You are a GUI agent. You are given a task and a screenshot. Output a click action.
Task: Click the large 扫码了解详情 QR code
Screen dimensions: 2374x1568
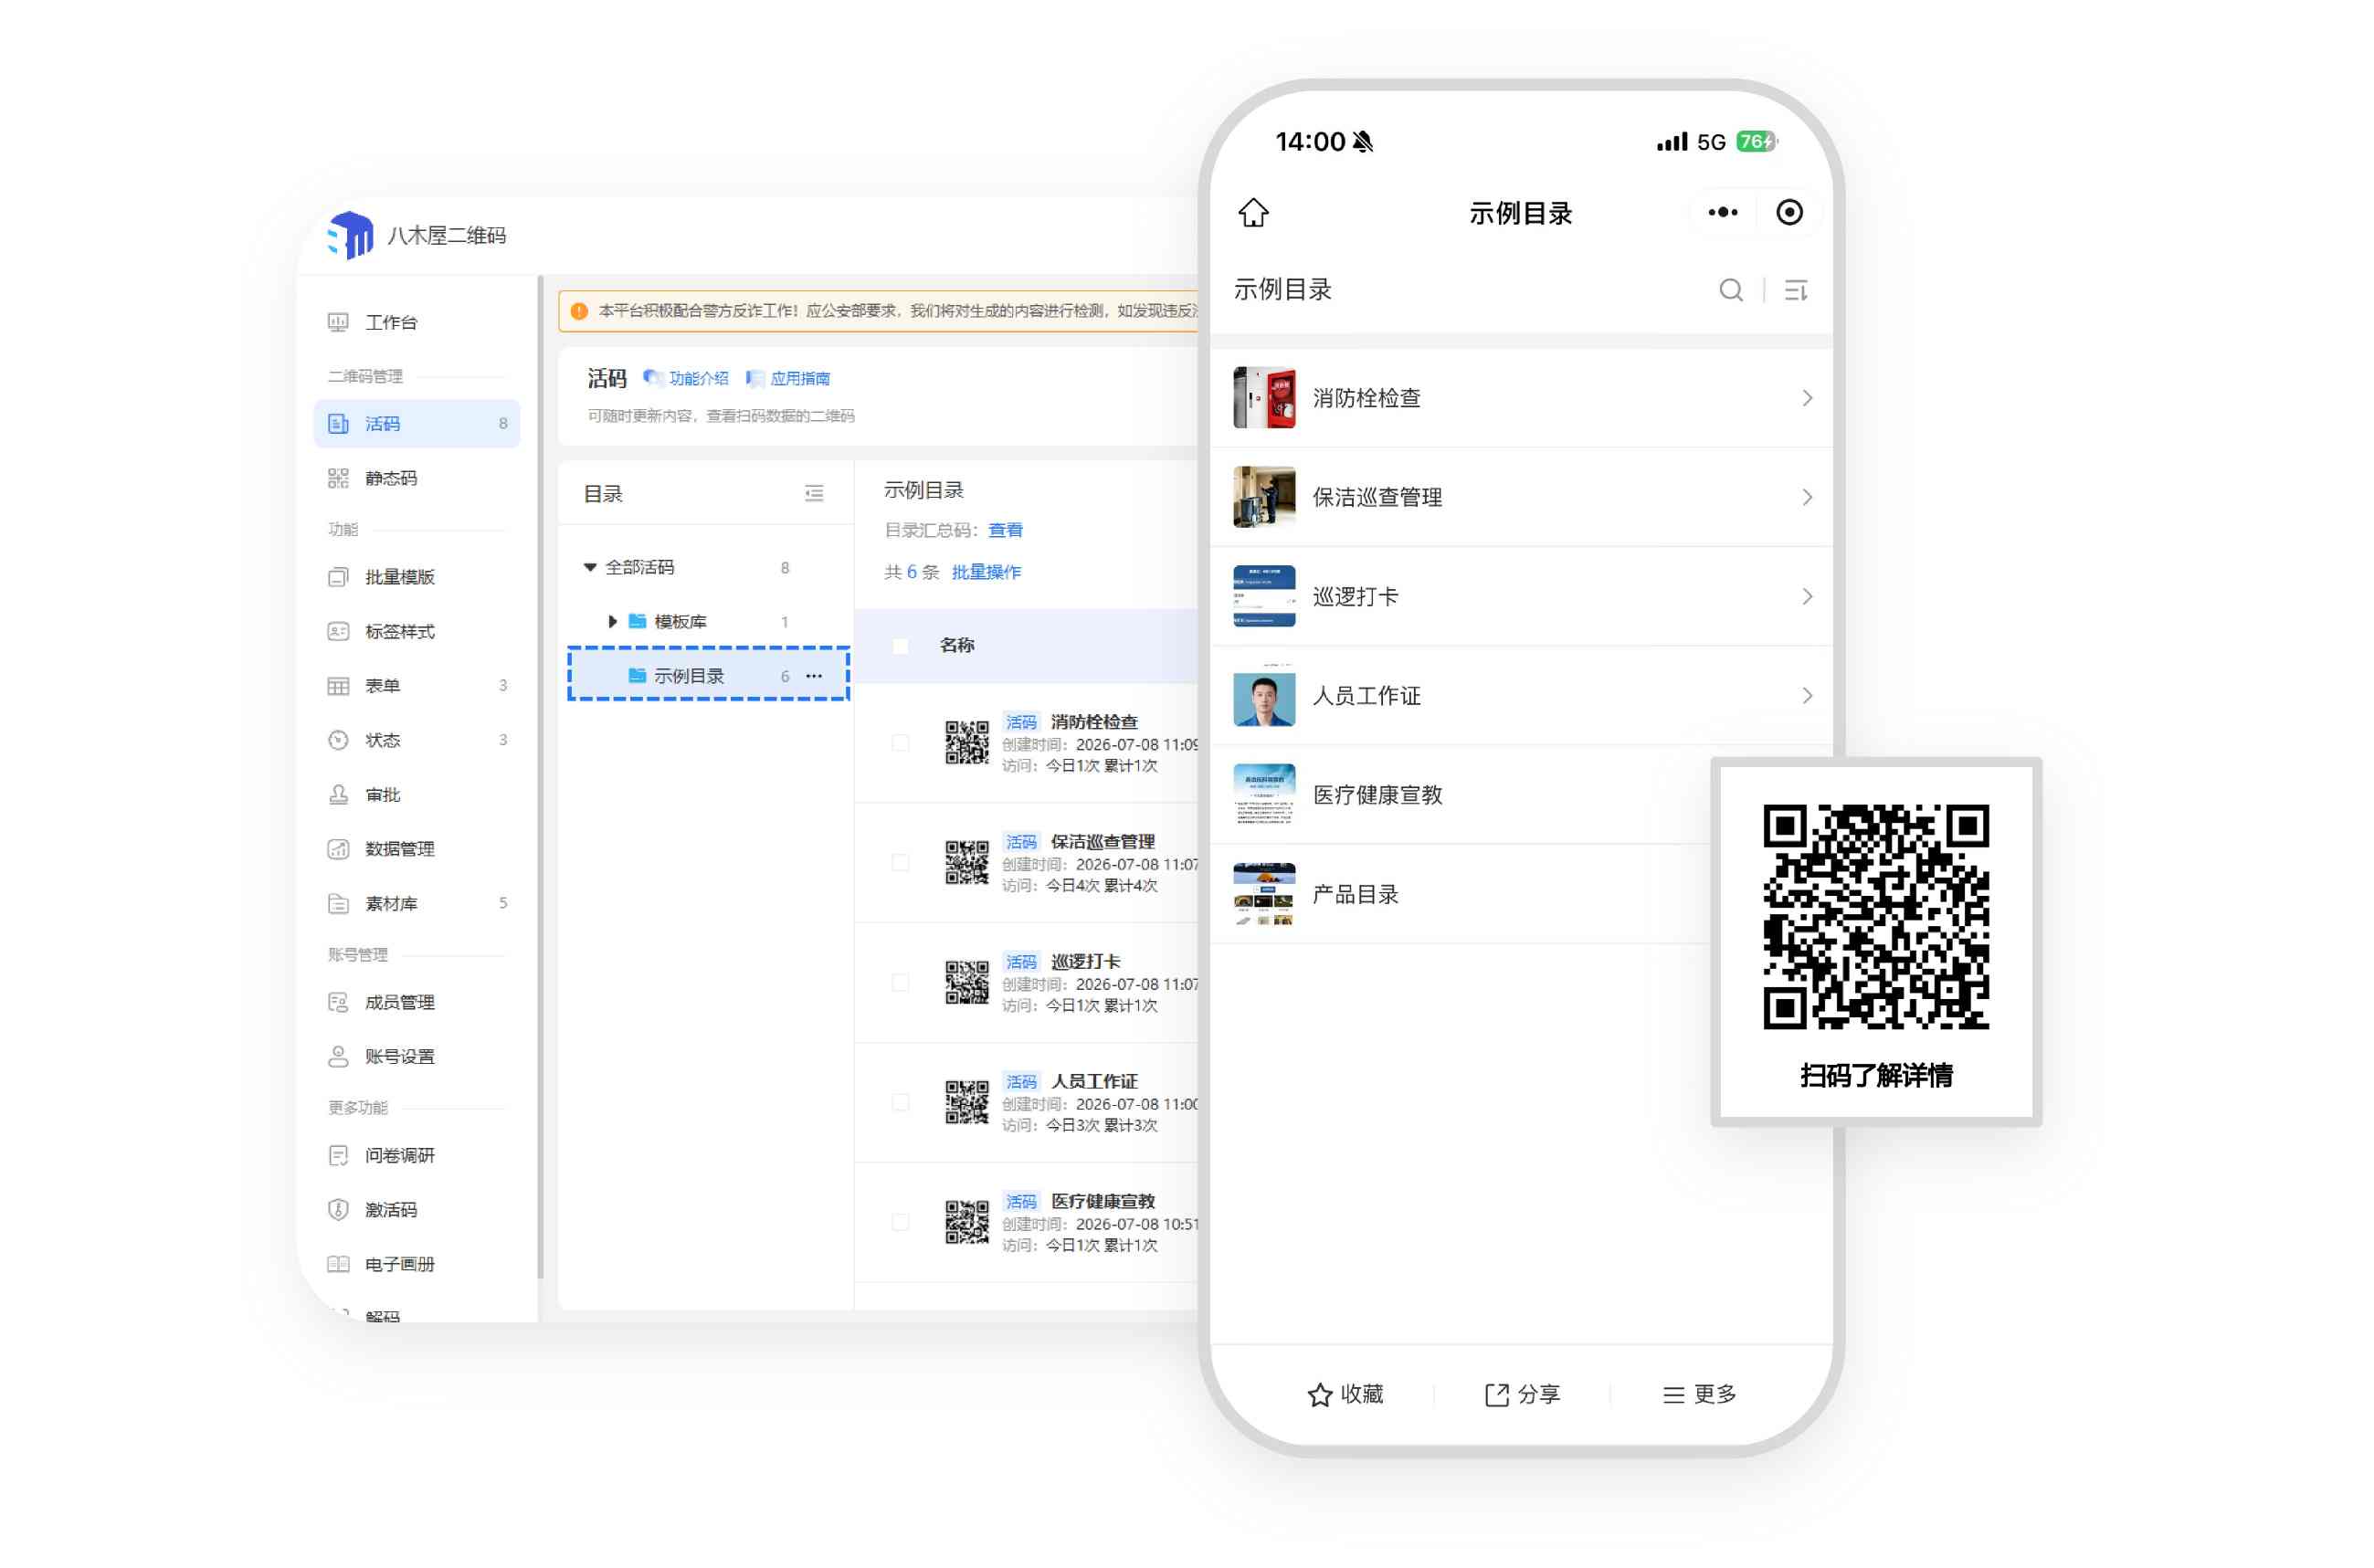coord(1875,916)
